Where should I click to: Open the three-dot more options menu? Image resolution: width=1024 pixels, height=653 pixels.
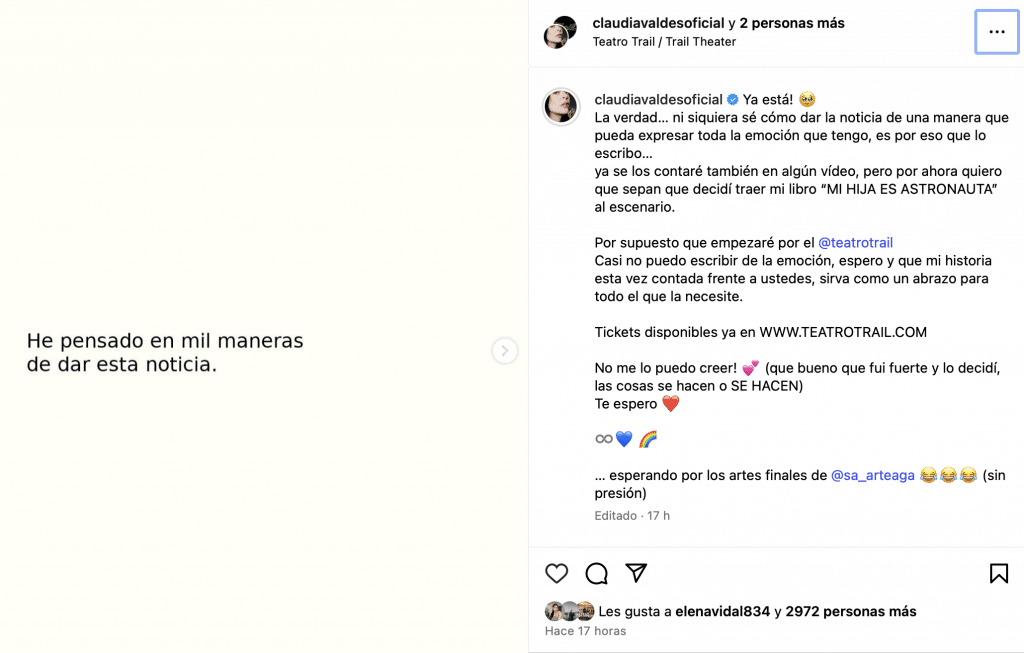[997, 32]
